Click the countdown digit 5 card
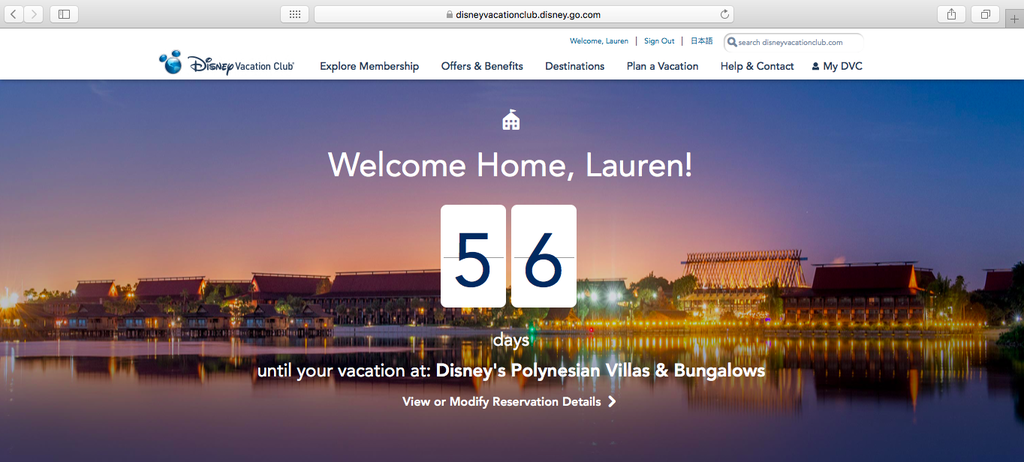The width and height of the screenshot is (1024, 462). (473, 256)
